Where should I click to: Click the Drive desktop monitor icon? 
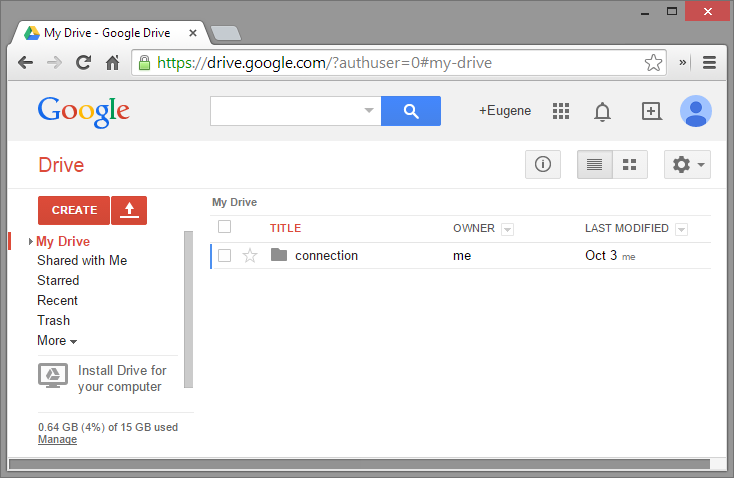click(x=53, y=375)
